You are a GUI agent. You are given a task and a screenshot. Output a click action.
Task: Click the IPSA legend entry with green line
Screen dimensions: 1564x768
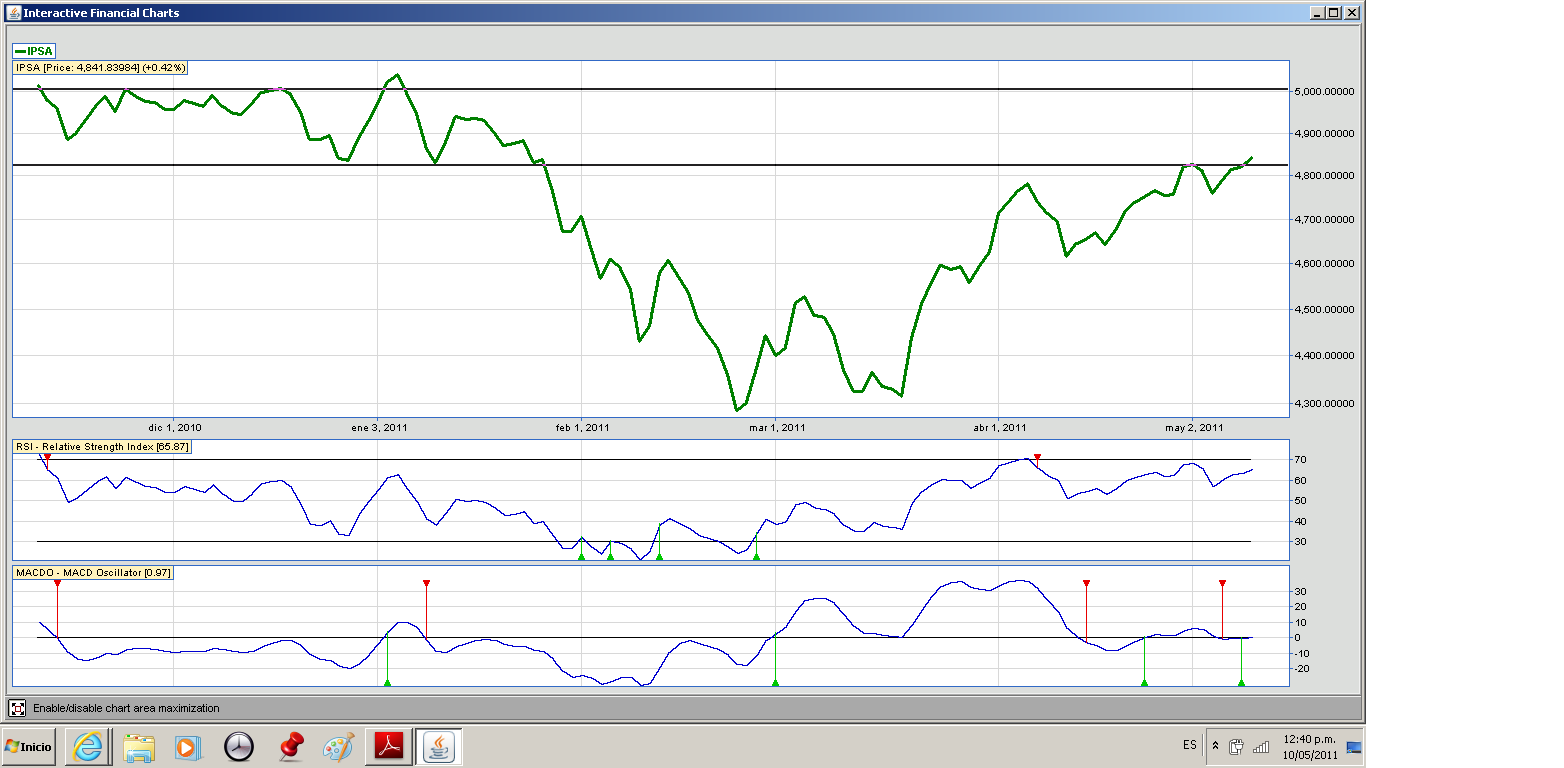tap(34, 50)
